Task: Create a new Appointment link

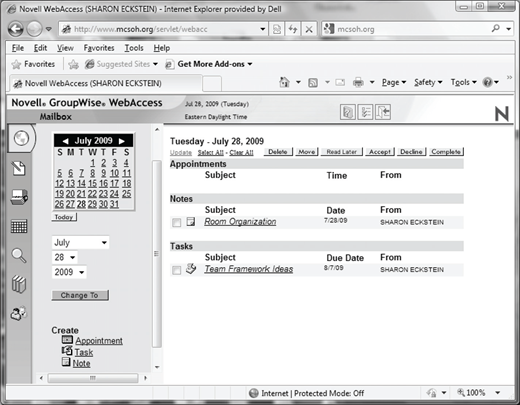Action: point(99,341)
